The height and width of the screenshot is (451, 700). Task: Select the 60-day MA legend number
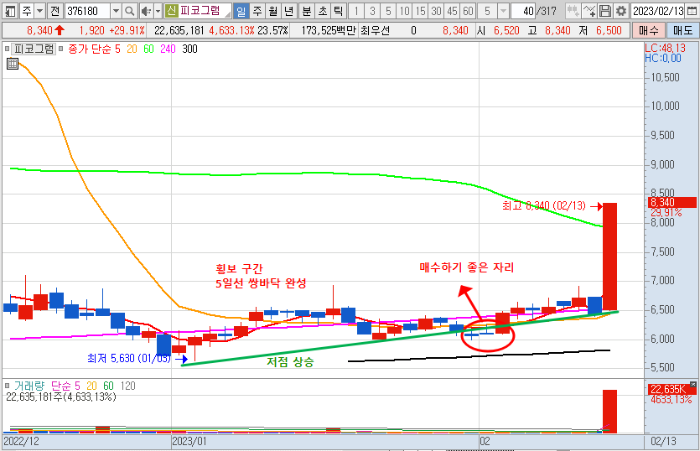149,49
